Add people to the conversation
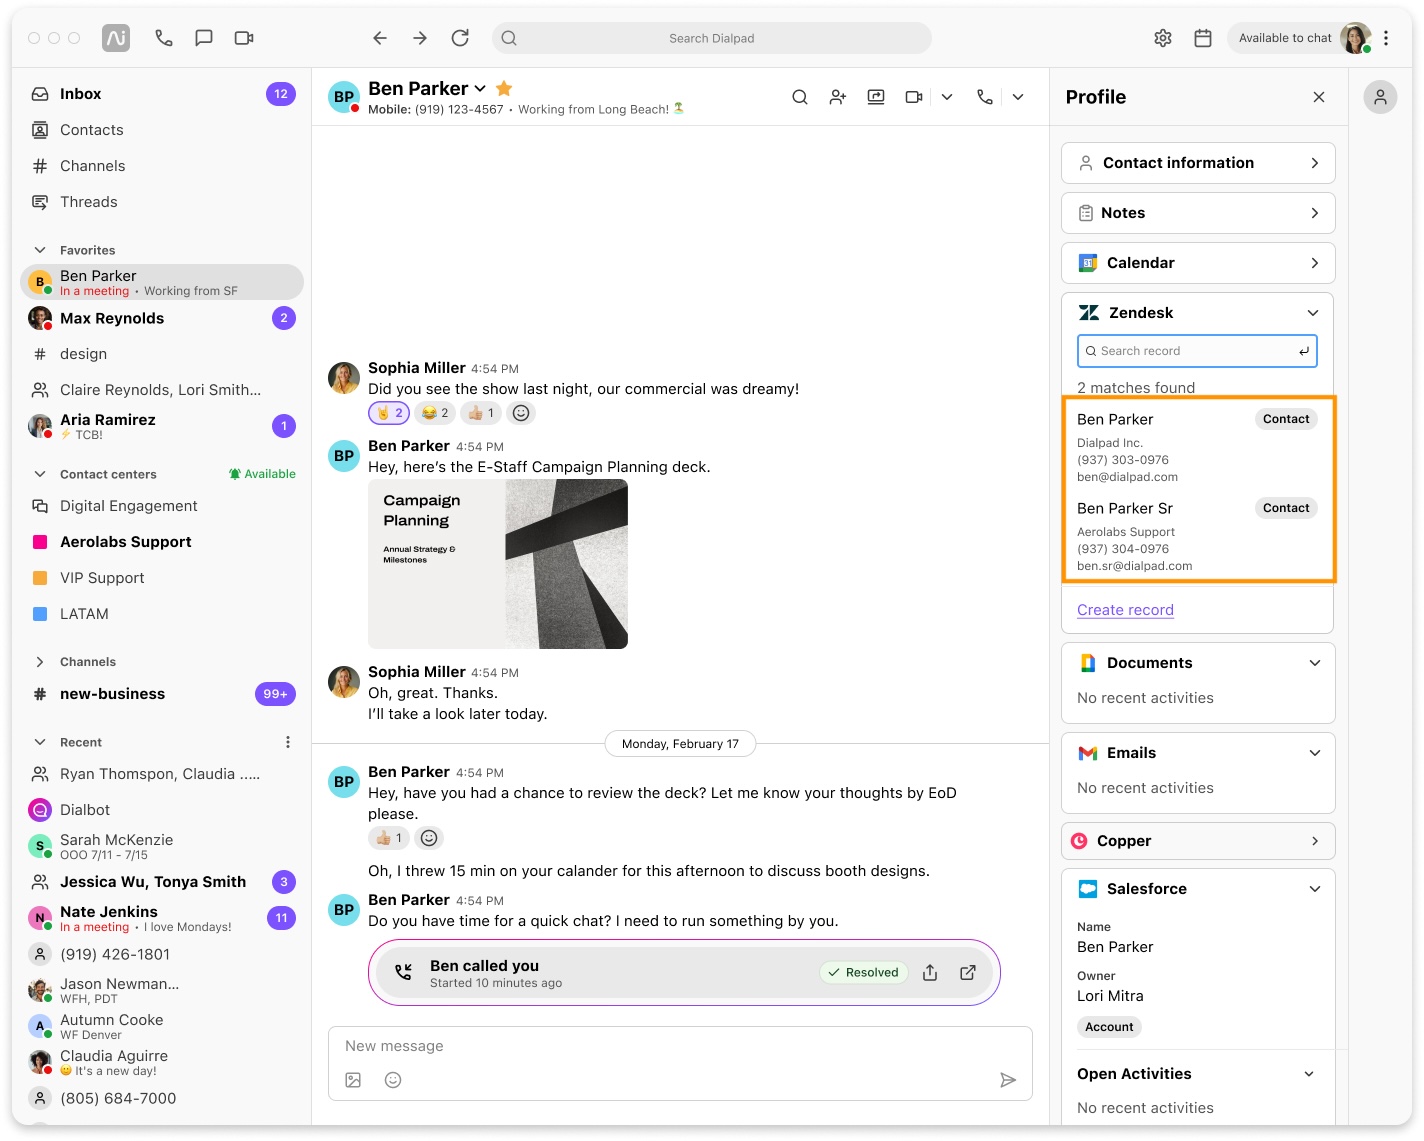 pos(838,97)
